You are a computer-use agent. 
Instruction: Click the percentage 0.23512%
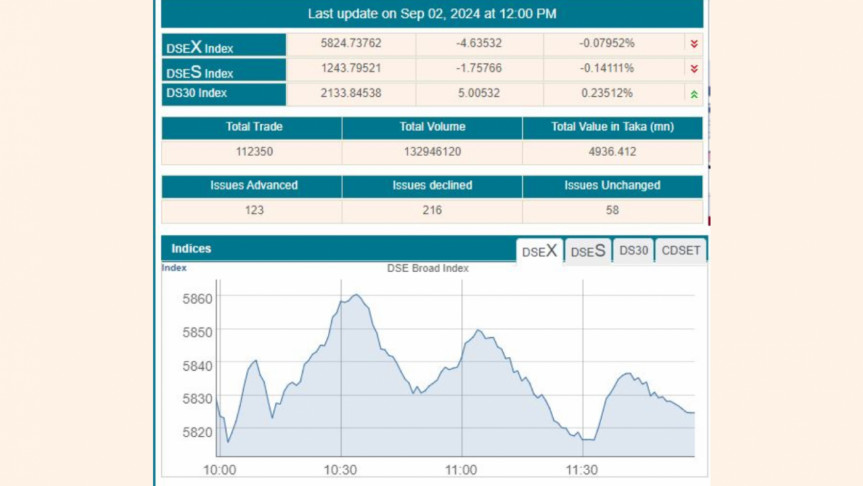tap(607, 93)
